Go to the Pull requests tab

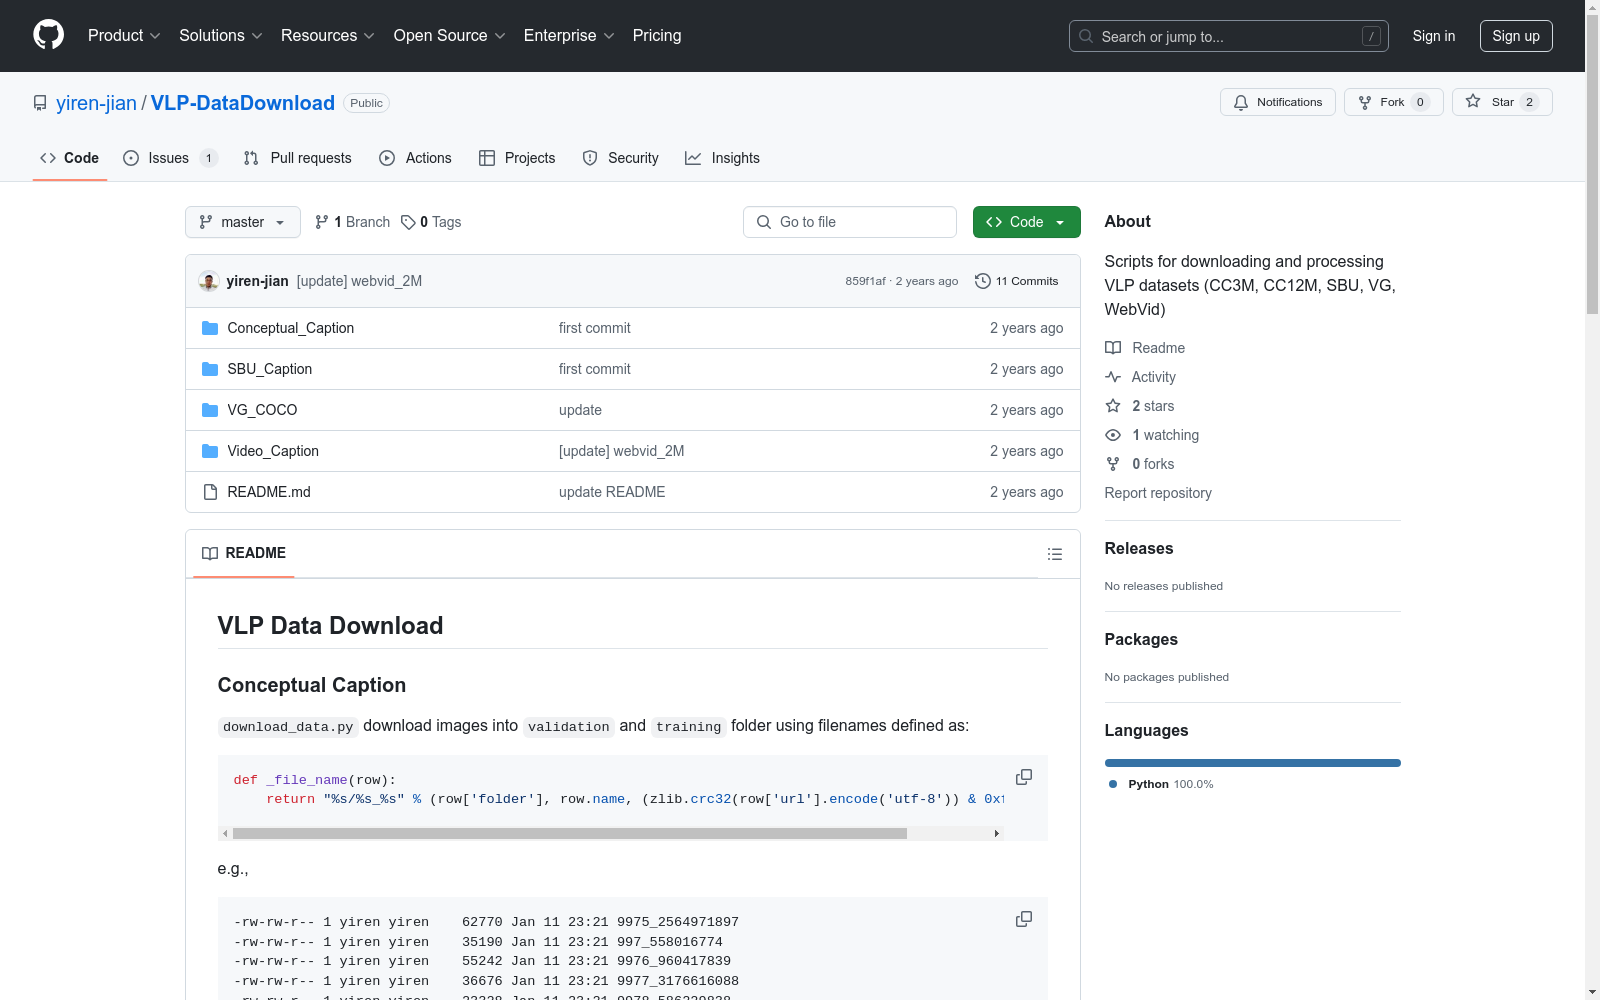coord(298,158)
